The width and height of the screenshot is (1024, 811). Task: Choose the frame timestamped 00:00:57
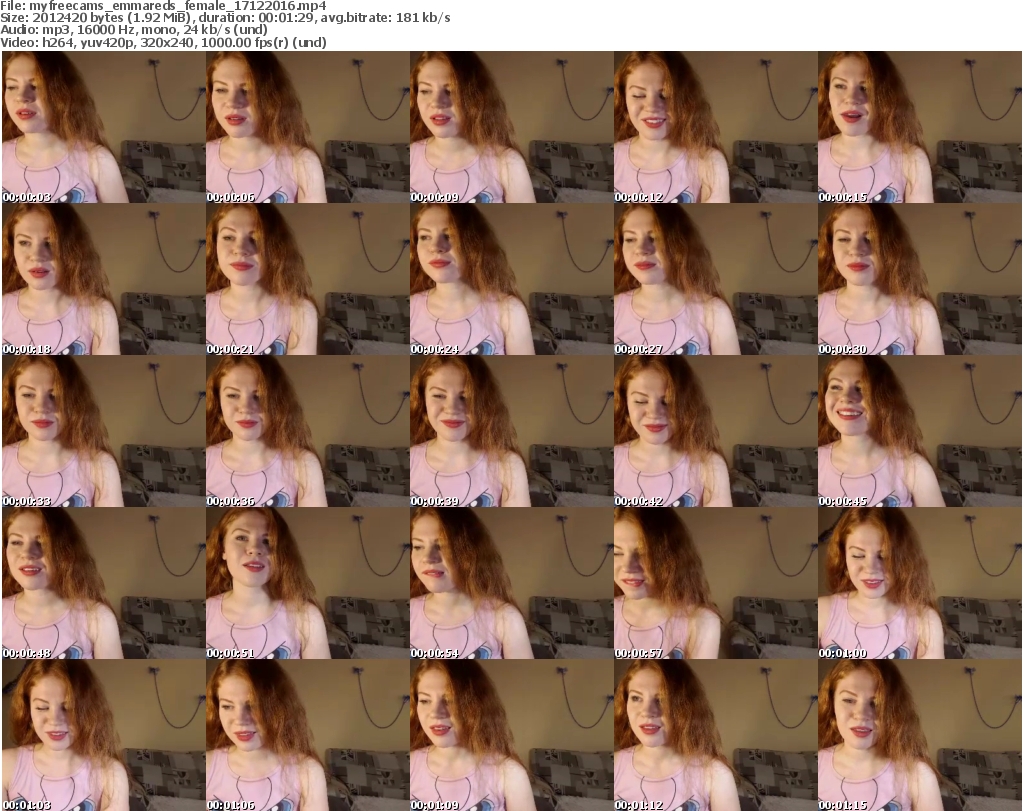[x=715, y=584]
